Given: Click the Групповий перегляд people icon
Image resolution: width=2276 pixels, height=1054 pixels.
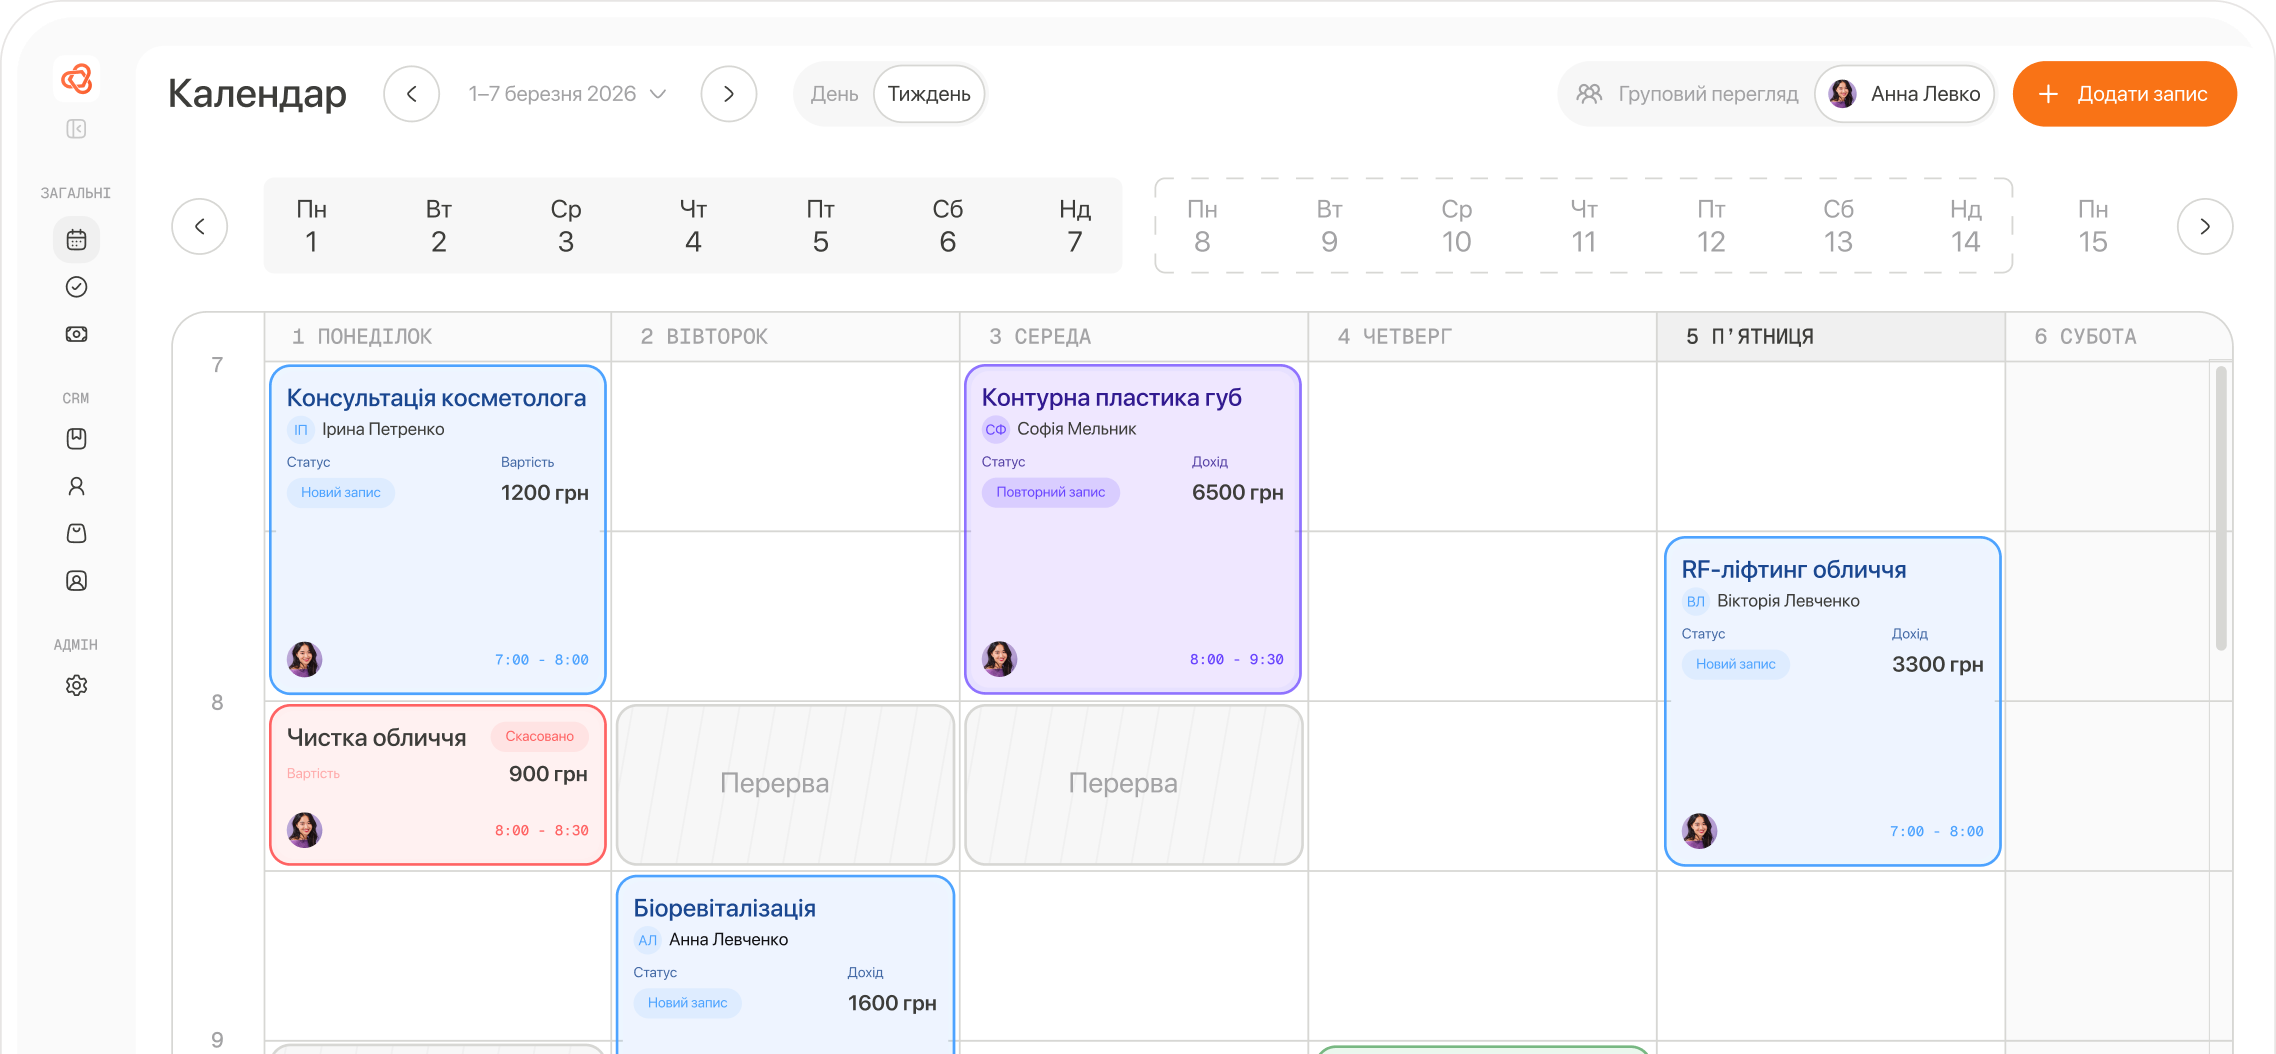Looking at the screenshot, I should [x=1589, y=94].
